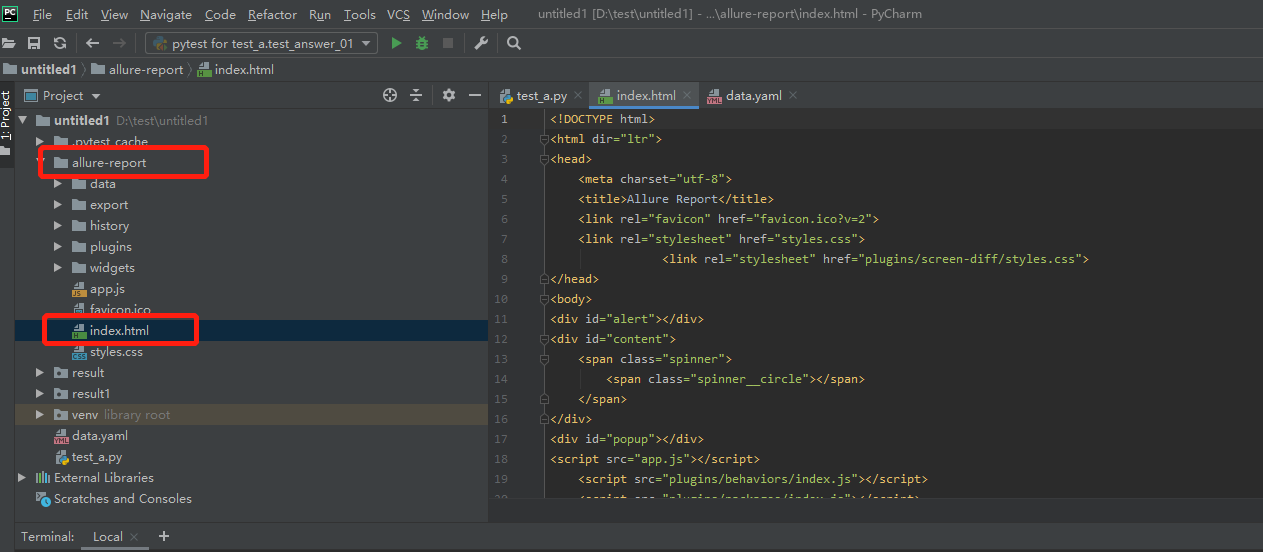Image resolution: width=1263 pixels, height=552 pixels.
Task: Expand the venv library root
Action: tap(40, 415)
